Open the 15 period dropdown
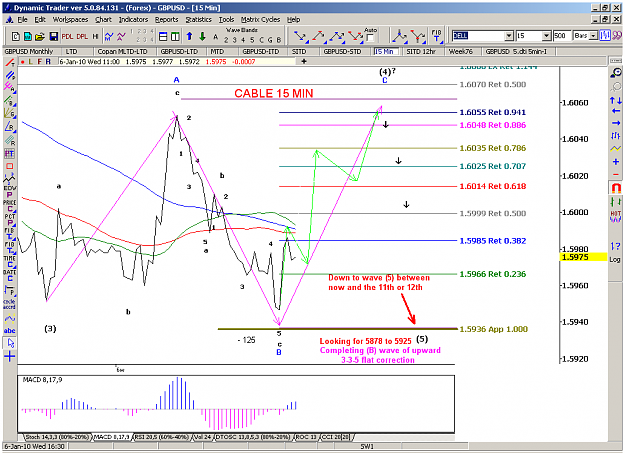 pyautogui.click(x=547, y=36)
